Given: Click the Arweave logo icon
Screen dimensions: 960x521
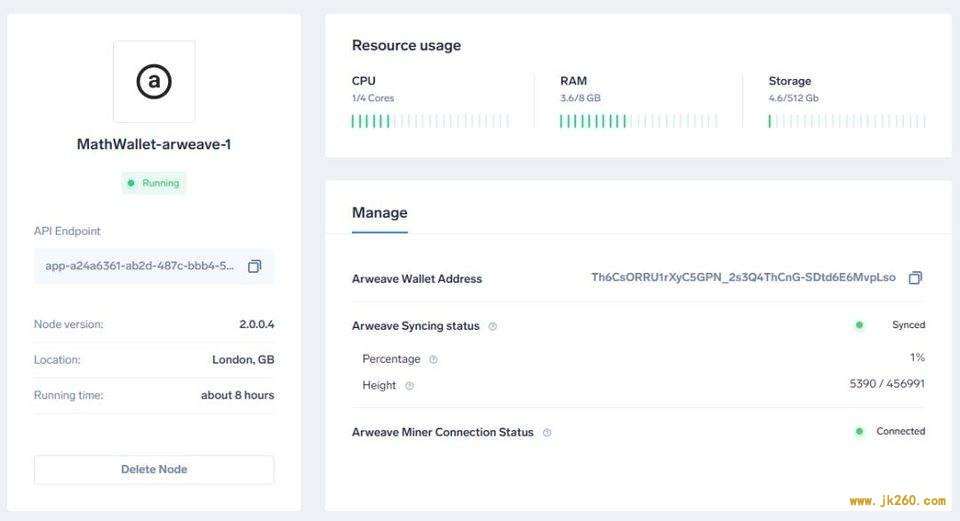Looking at the screenshot, I should pyautogui.click(x=154, y=81).
